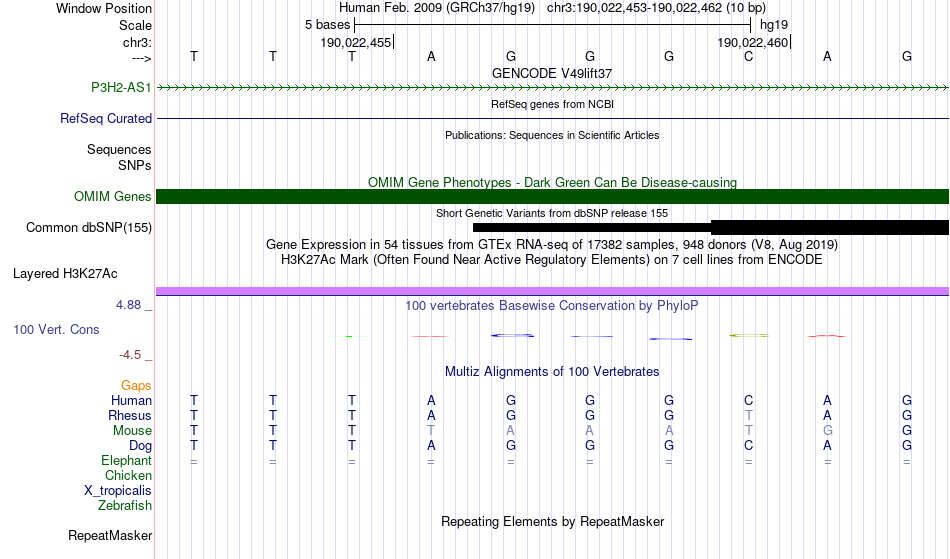Screen dimensions: 950x559
Task: Click the GTEx Gene Expression track title
Action: [552, 245]
